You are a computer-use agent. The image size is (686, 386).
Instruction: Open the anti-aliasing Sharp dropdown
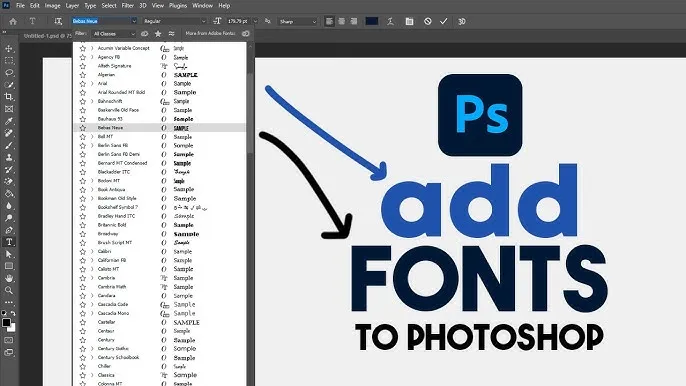[298, 21]
